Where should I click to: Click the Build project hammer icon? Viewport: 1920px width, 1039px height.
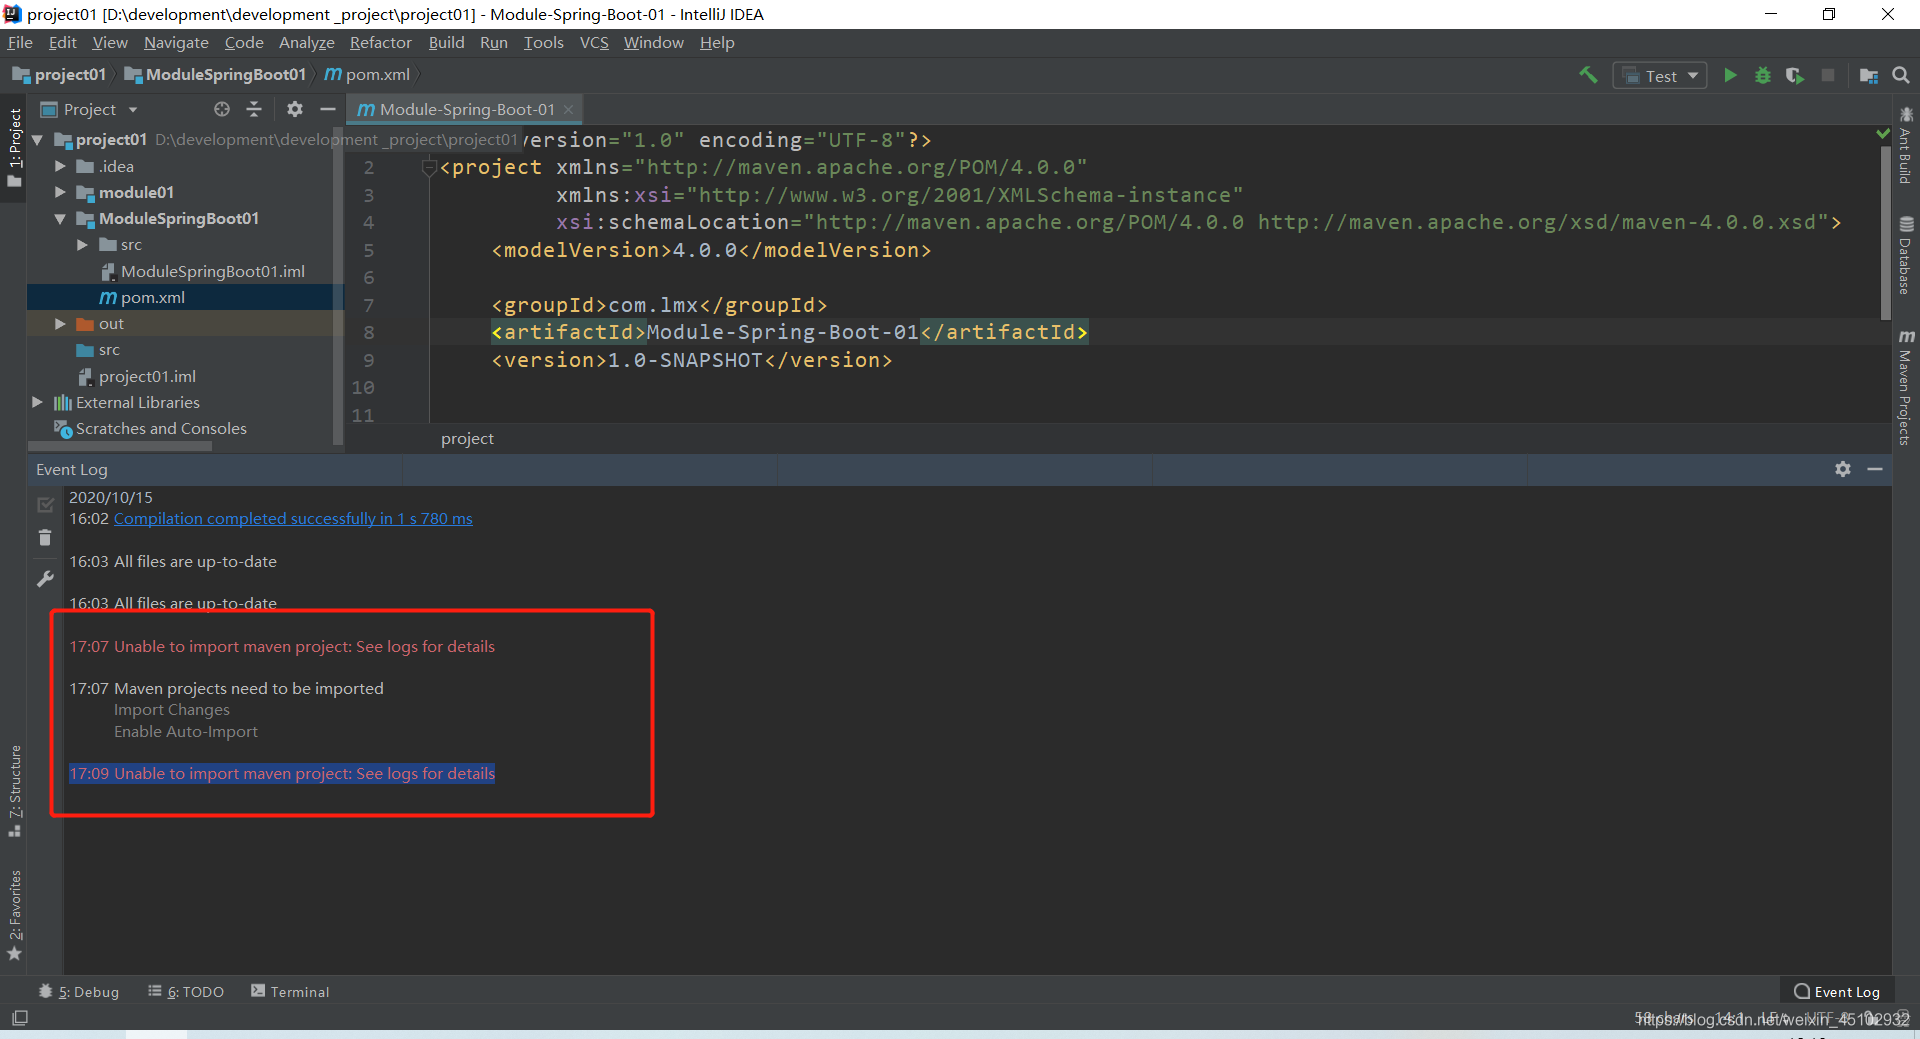click(x=1588, y=75)
